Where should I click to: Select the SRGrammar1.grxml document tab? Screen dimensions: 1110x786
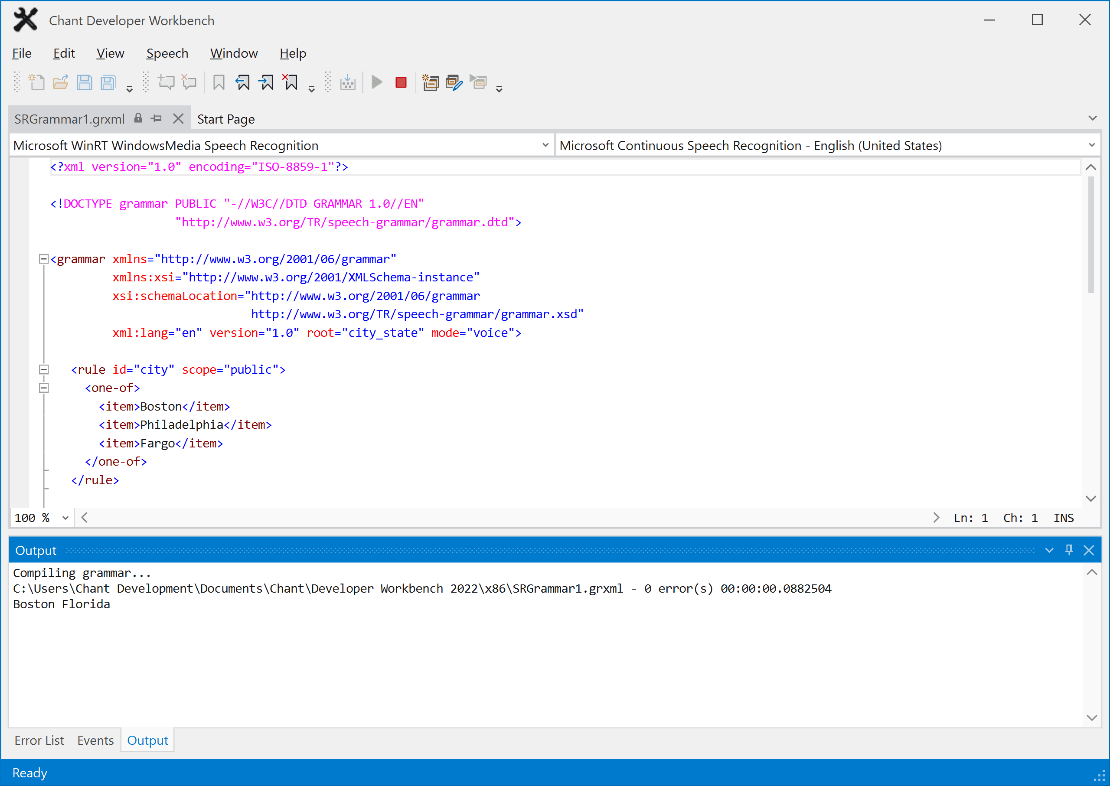pos(69,119)
